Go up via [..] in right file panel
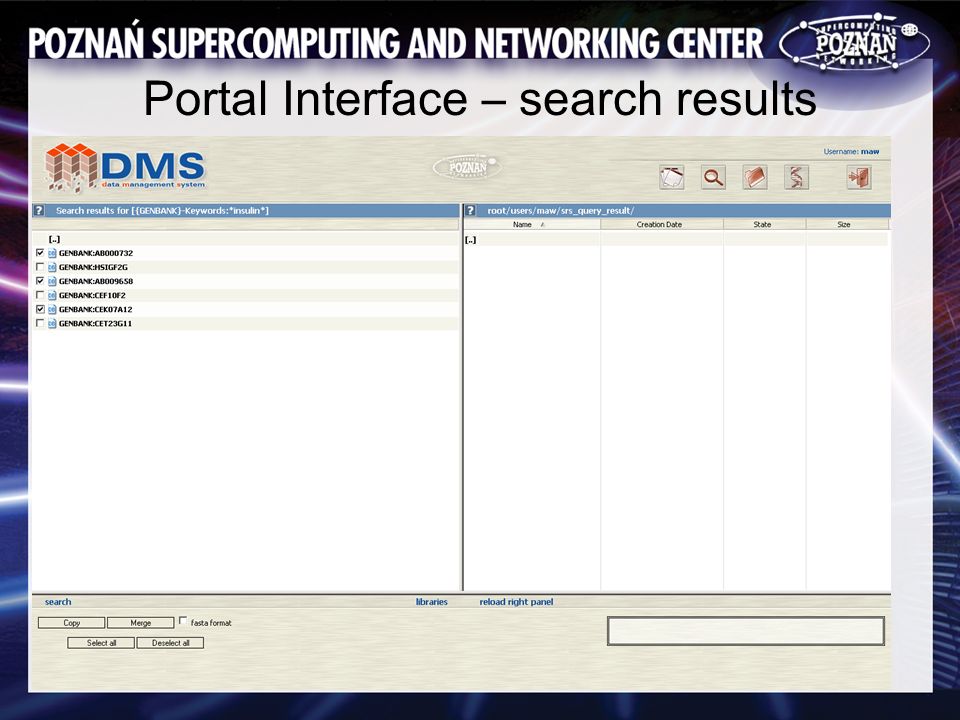The image size is (960, 720). (470, 240)
